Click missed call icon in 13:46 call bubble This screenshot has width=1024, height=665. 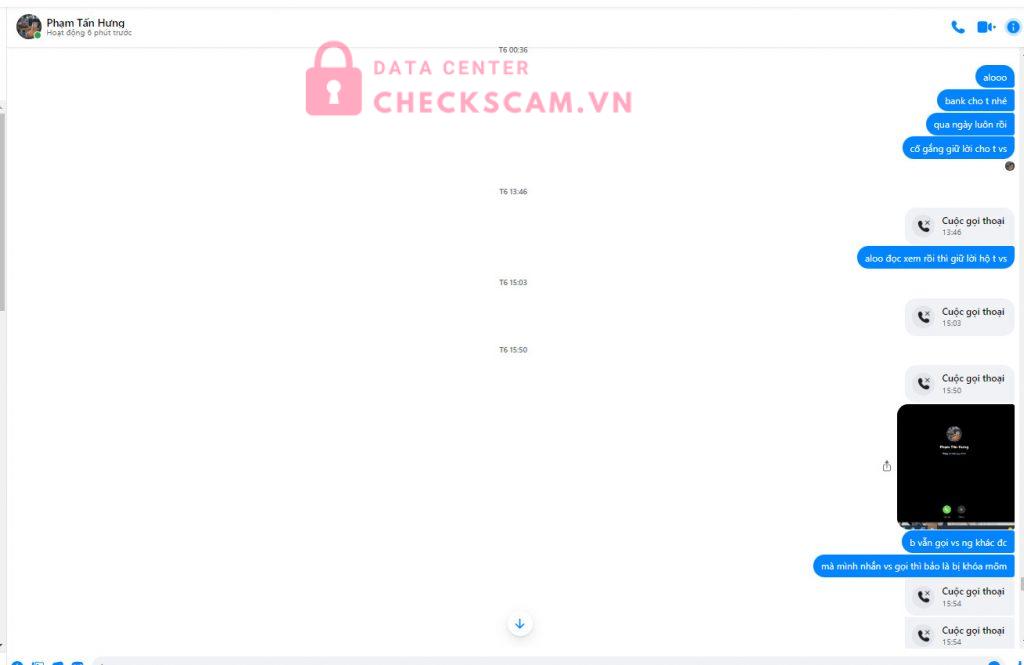tap(923, 226)
